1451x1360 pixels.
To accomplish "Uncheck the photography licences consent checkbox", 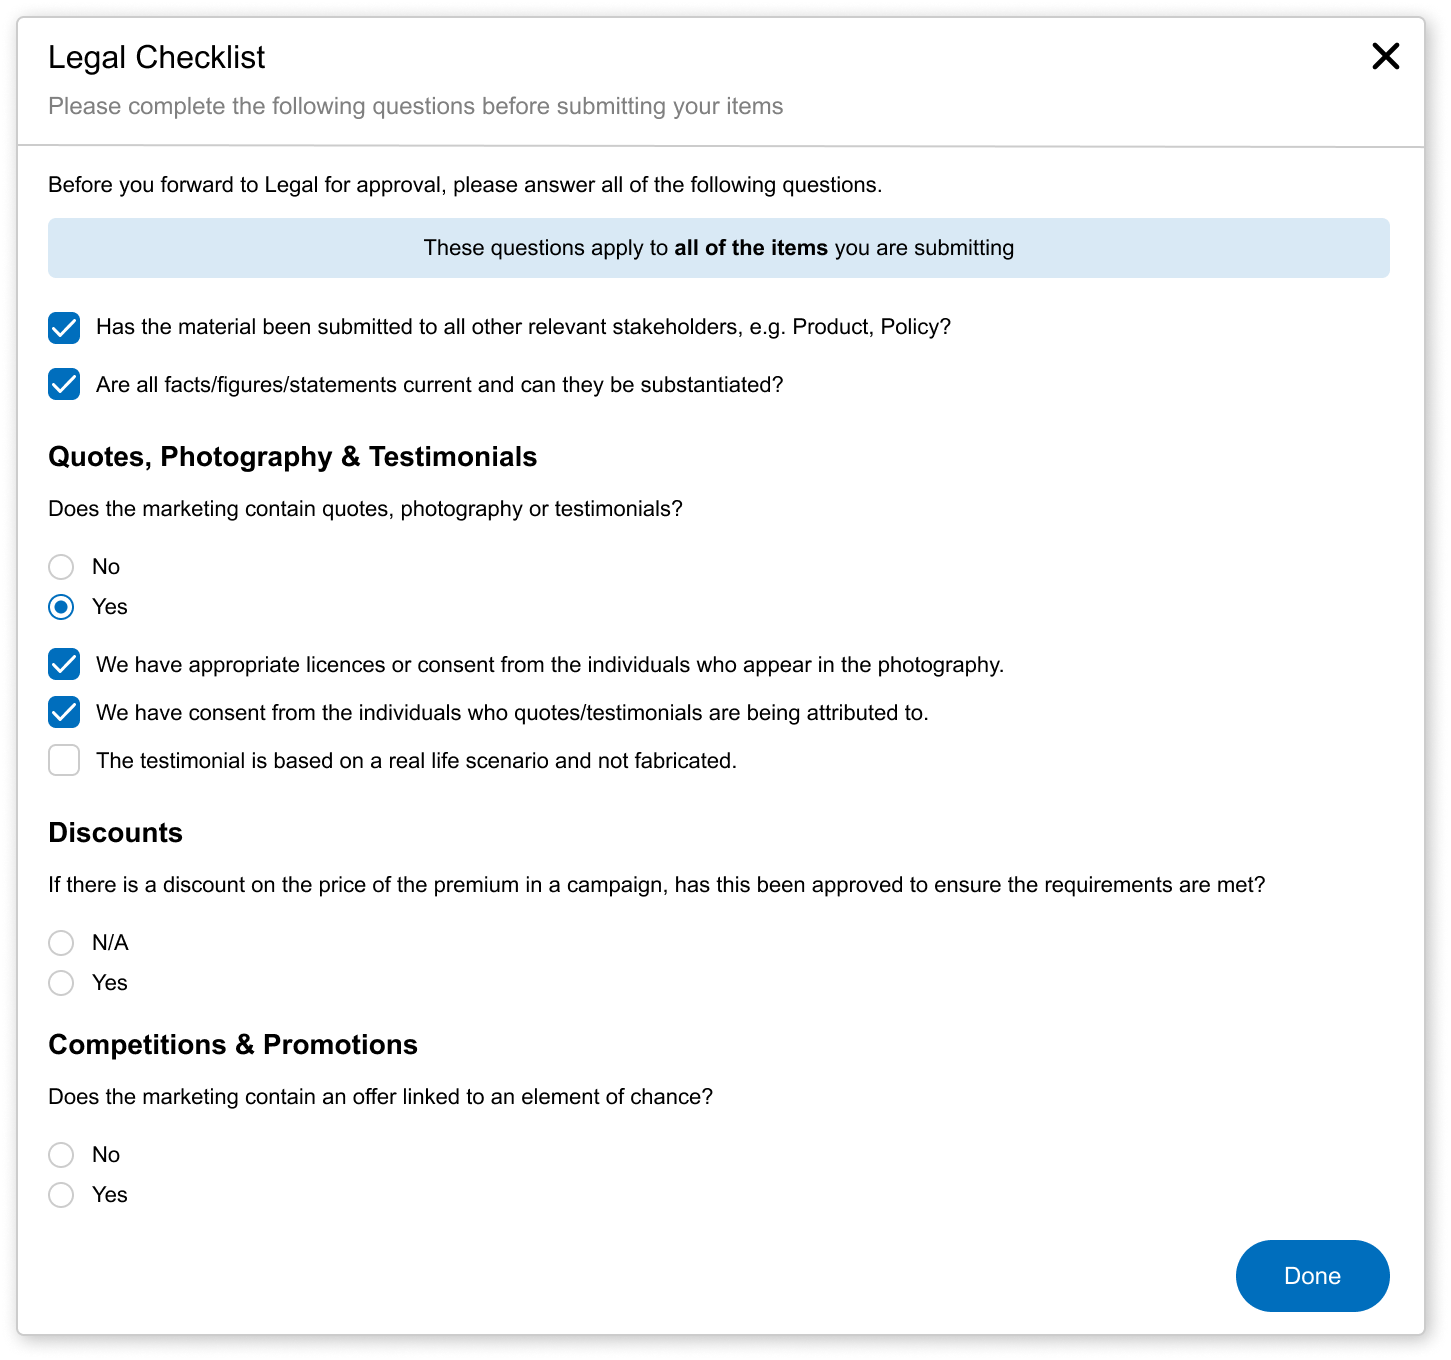I will point(64,665).
